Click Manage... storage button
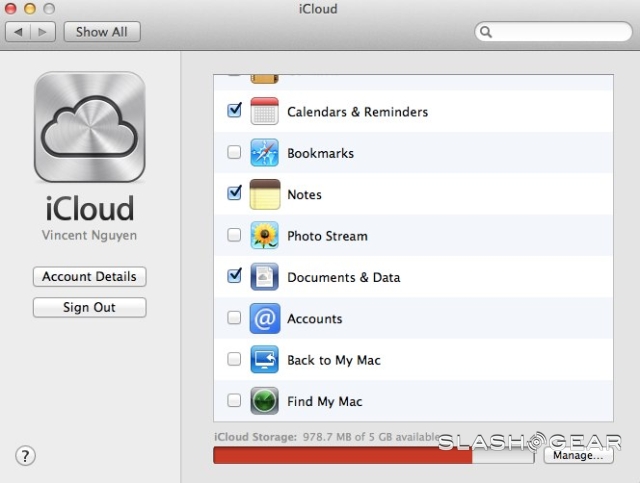Screen dimensions: 640x483 [x=578, y=456]
